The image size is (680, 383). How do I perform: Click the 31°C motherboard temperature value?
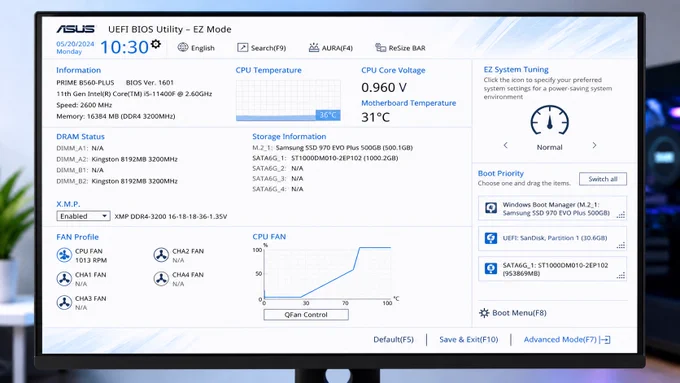376,117
